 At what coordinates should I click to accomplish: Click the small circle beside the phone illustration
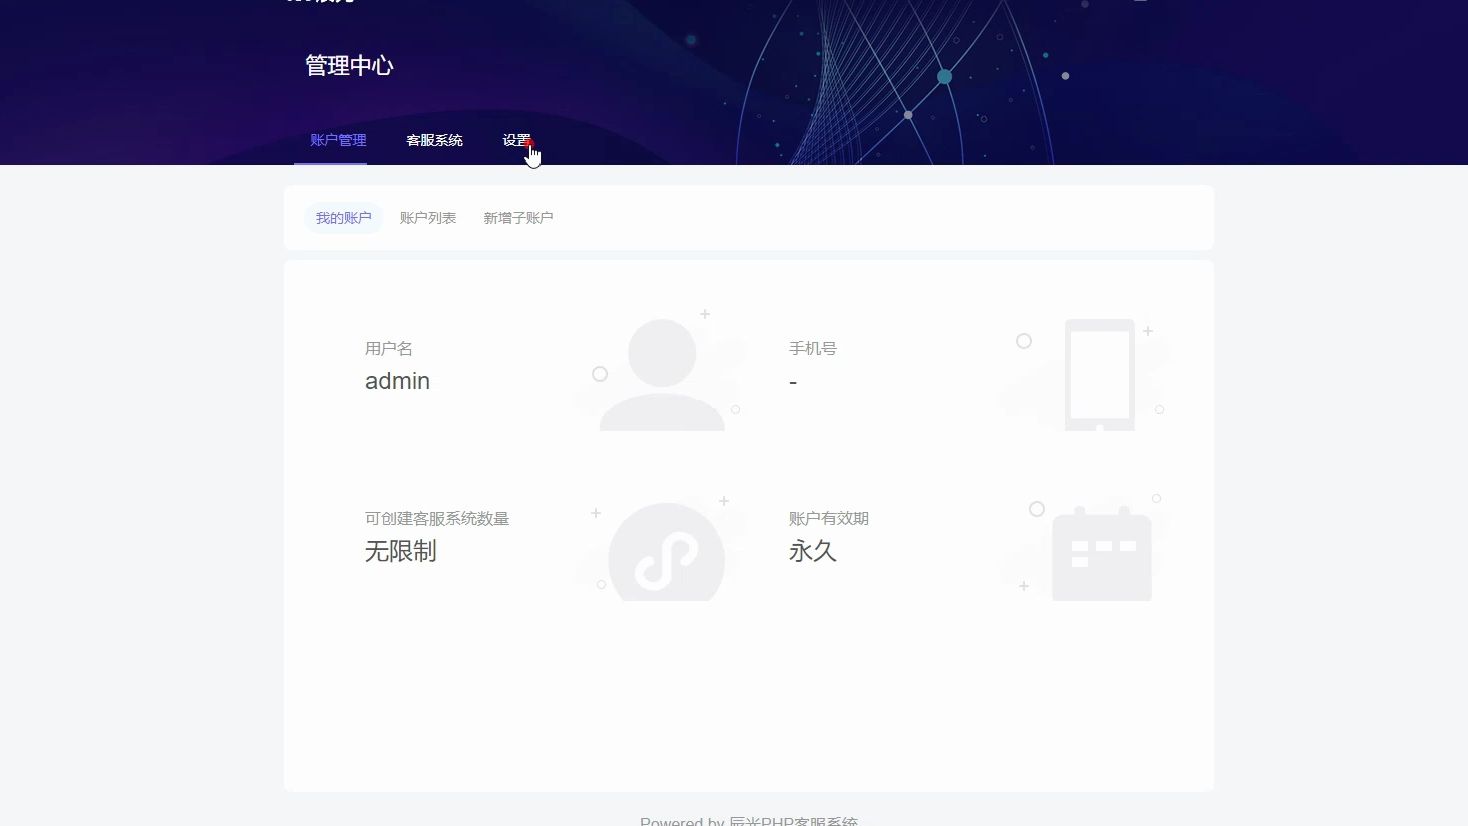click(x=1023, y=341)
